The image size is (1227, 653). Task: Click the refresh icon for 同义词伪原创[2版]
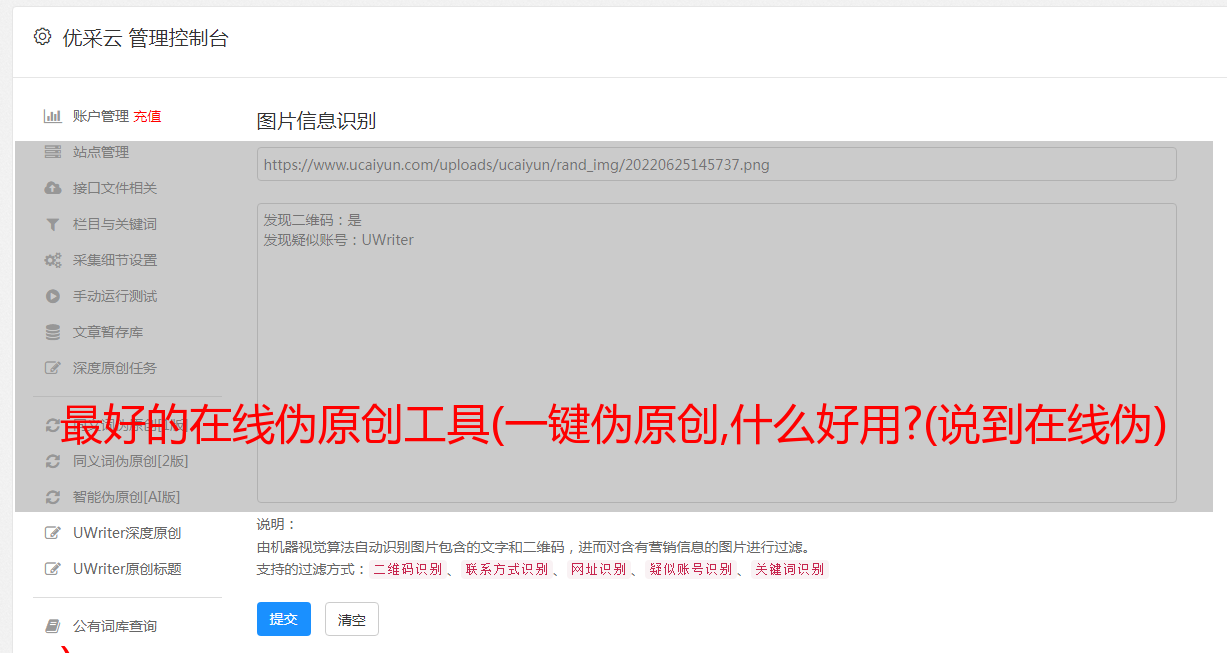(x=53, y=461)
